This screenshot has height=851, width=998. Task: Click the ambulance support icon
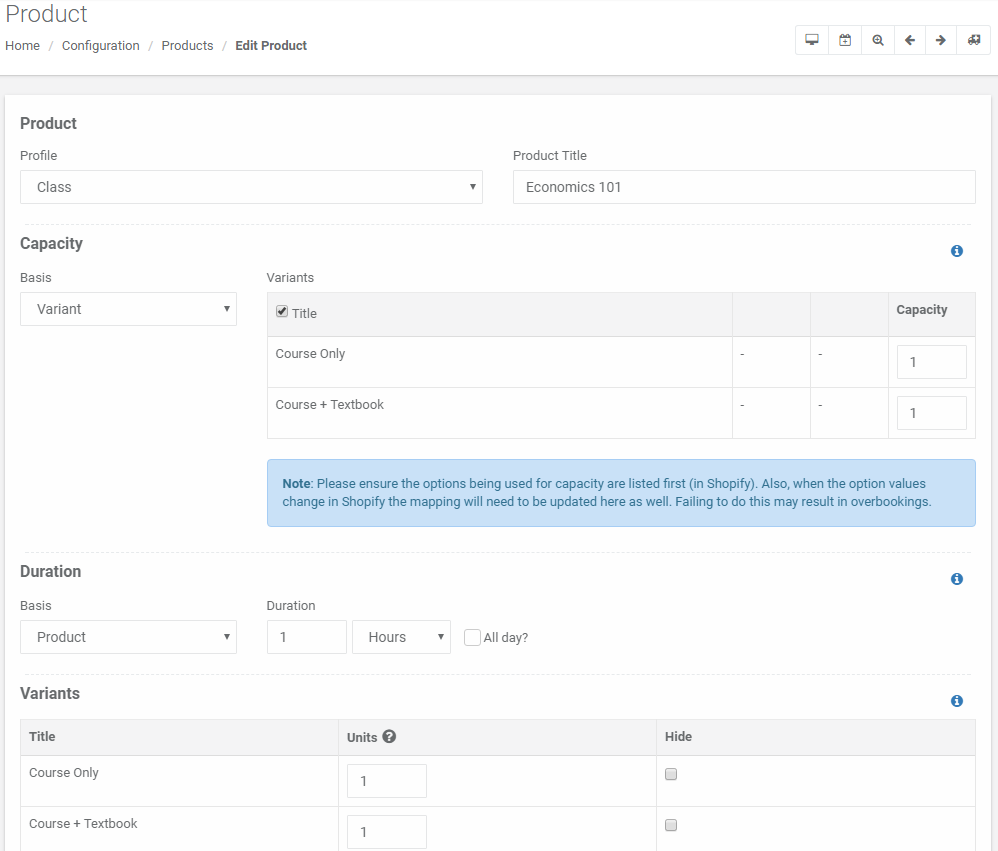pyautogui.click(x=974, y=40)
